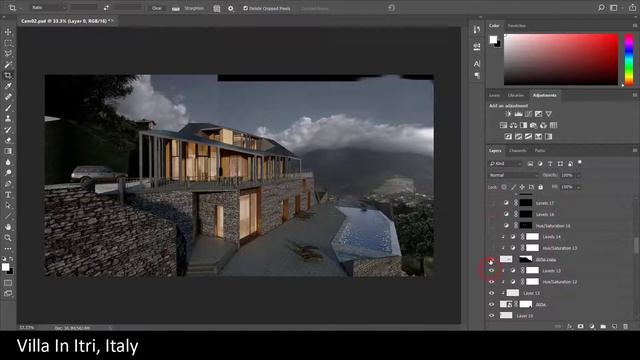The width and height of the screenshot is (640, 360).
Task: Select the Zoom tool
Action: pos(8,238)
